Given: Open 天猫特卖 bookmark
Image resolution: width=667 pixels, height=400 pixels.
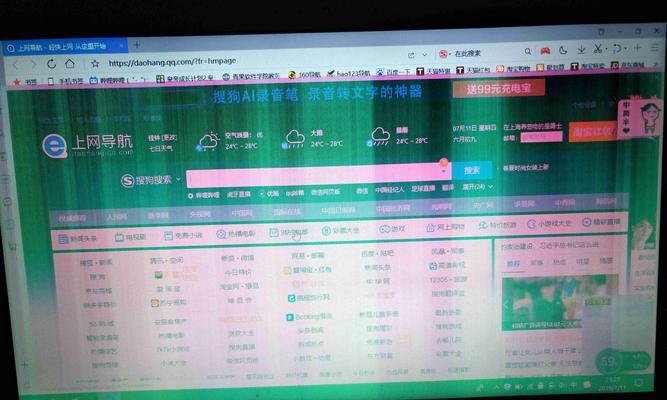Looking at the screenshot, I should coord(433,71).
